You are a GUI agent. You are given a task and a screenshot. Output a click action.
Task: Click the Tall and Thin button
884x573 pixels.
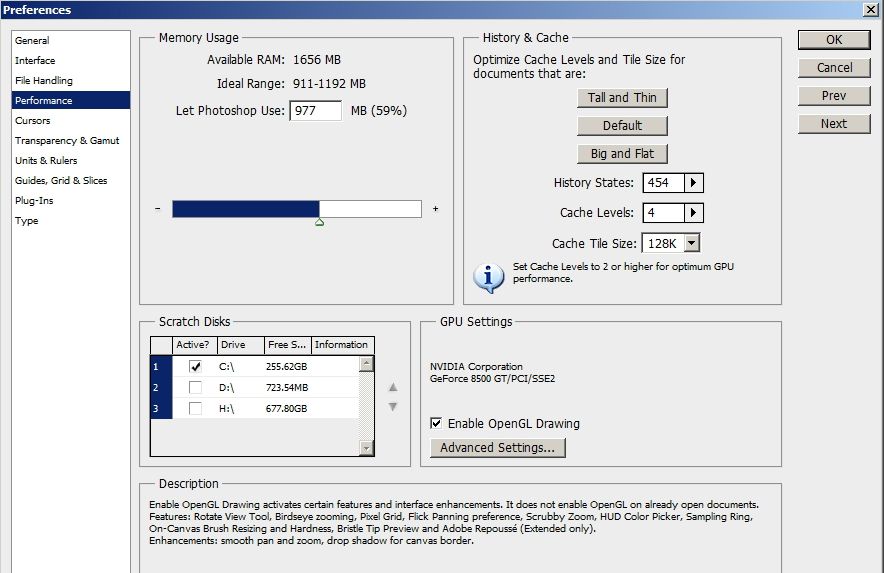[x=622, y=98]
